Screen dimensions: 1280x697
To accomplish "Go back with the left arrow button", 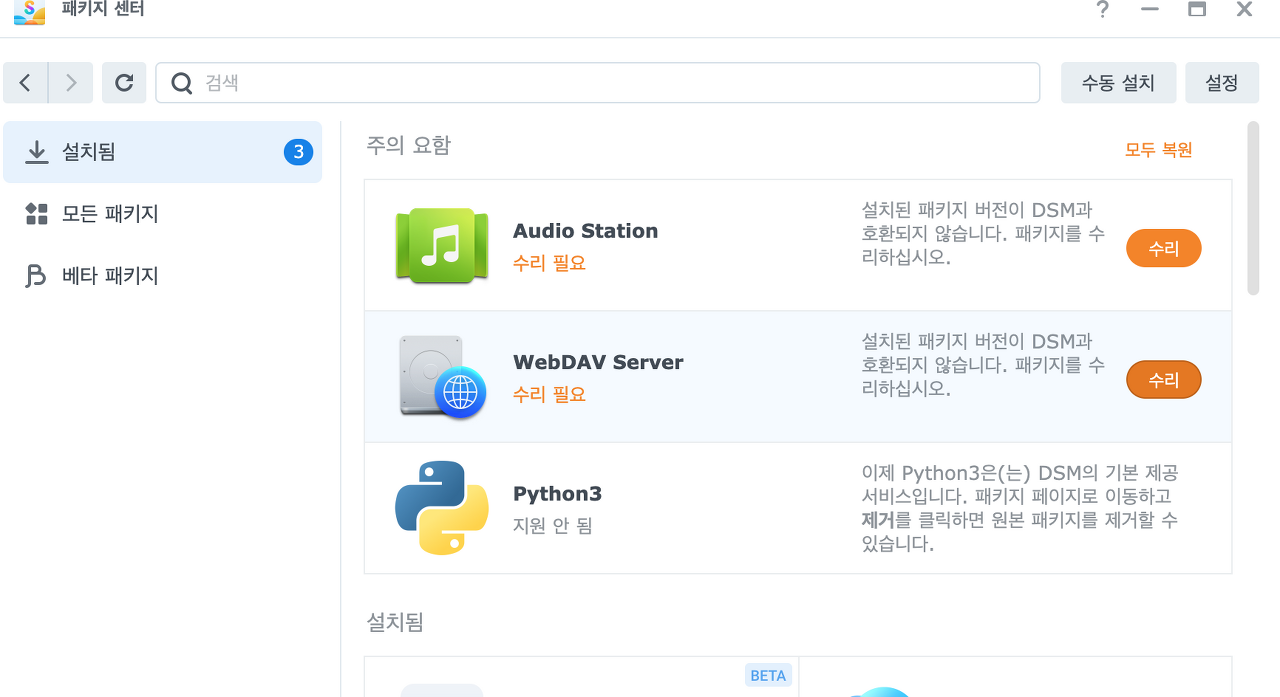I will (25, 83).
